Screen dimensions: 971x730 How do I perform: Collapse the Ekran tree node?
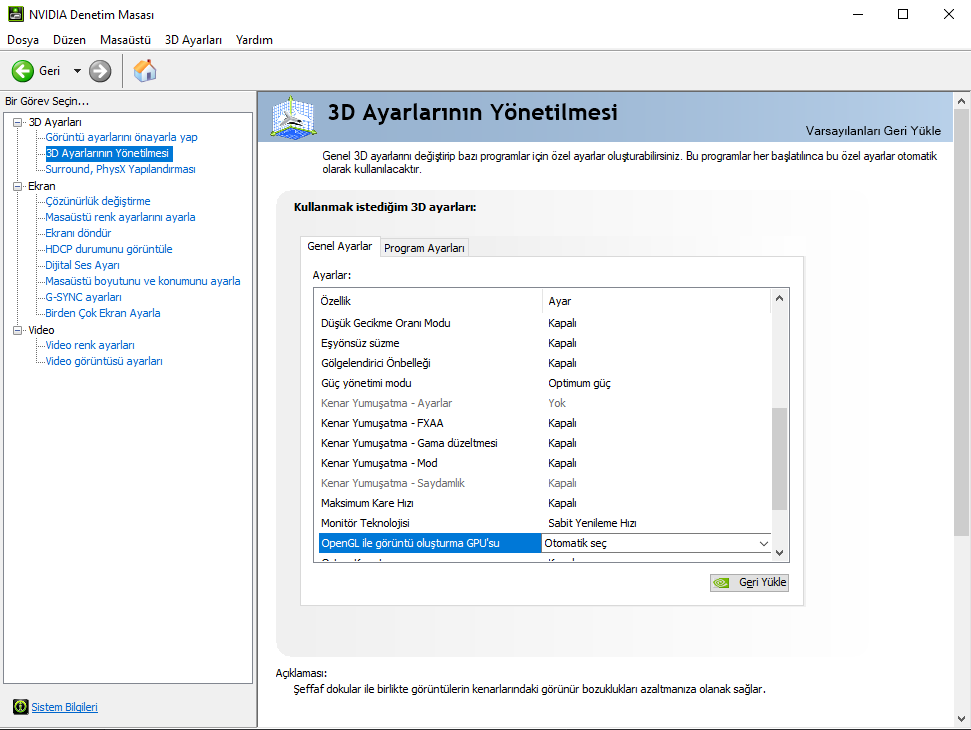point(18,186)
